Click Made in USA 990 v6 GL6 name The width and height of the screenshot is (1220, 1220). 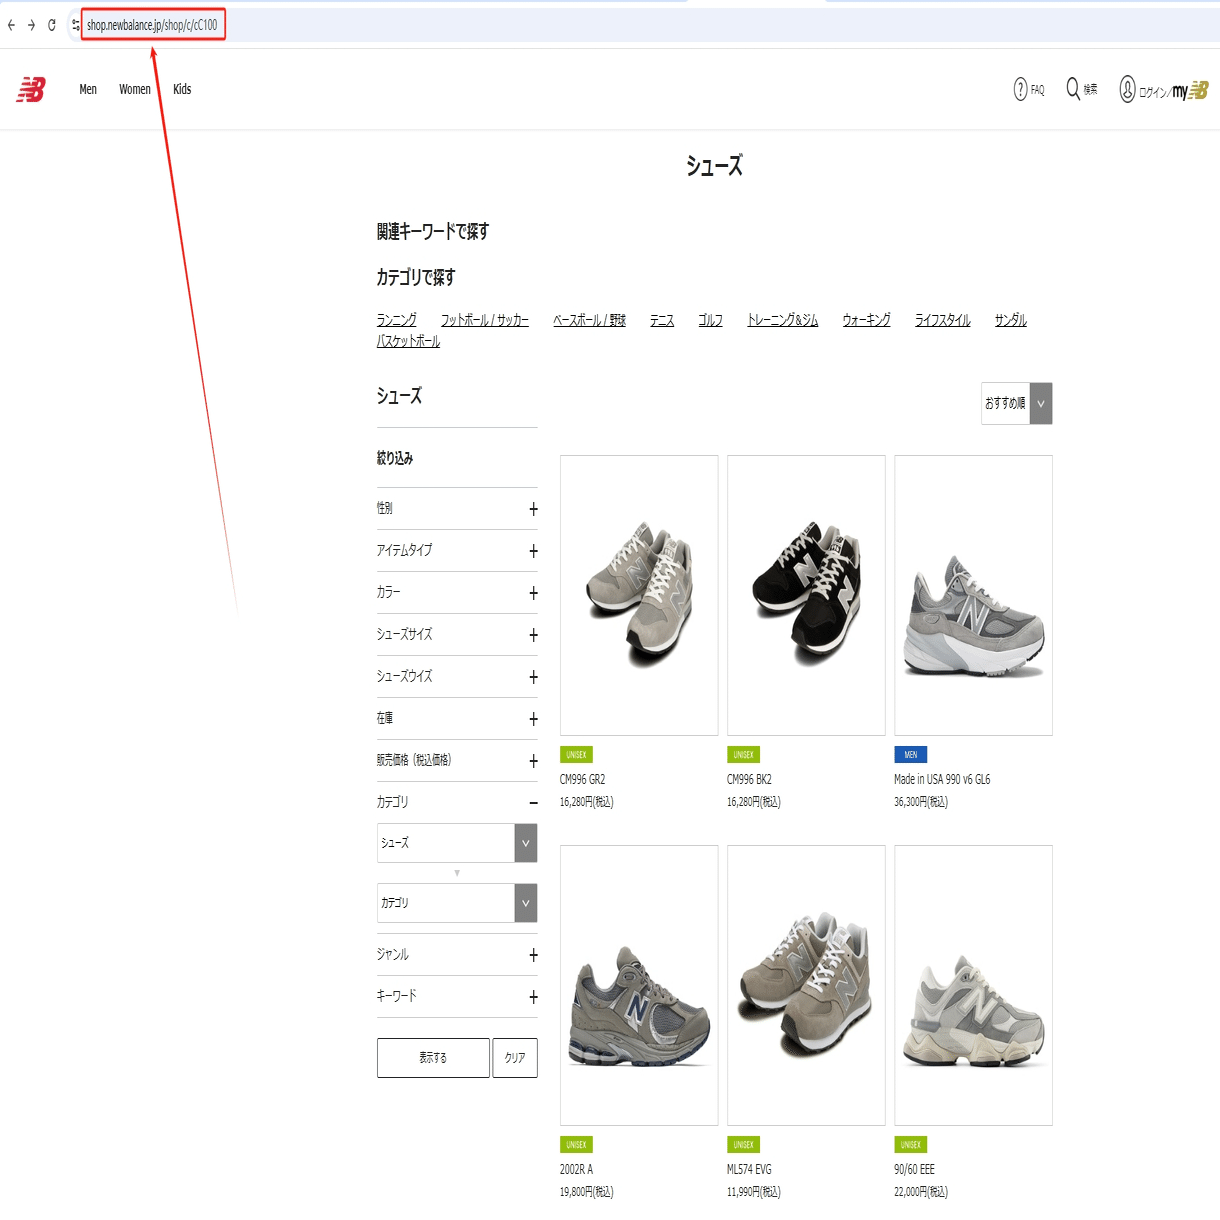[x=942, y=780]
